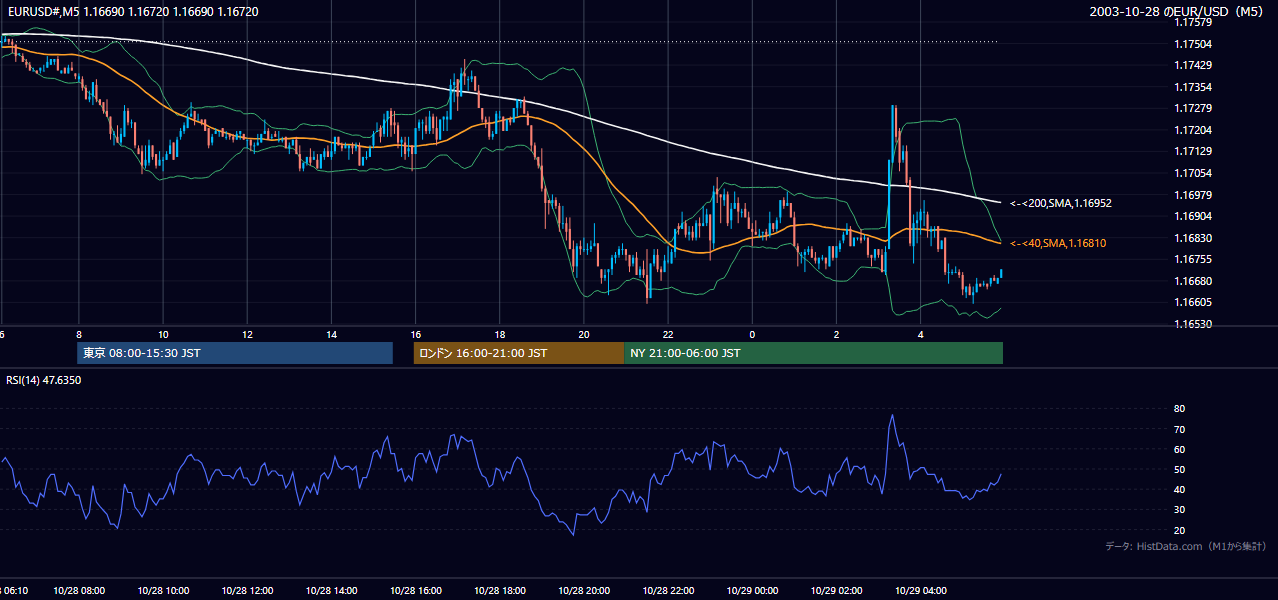Click price axis value 1.16904

1193,216
